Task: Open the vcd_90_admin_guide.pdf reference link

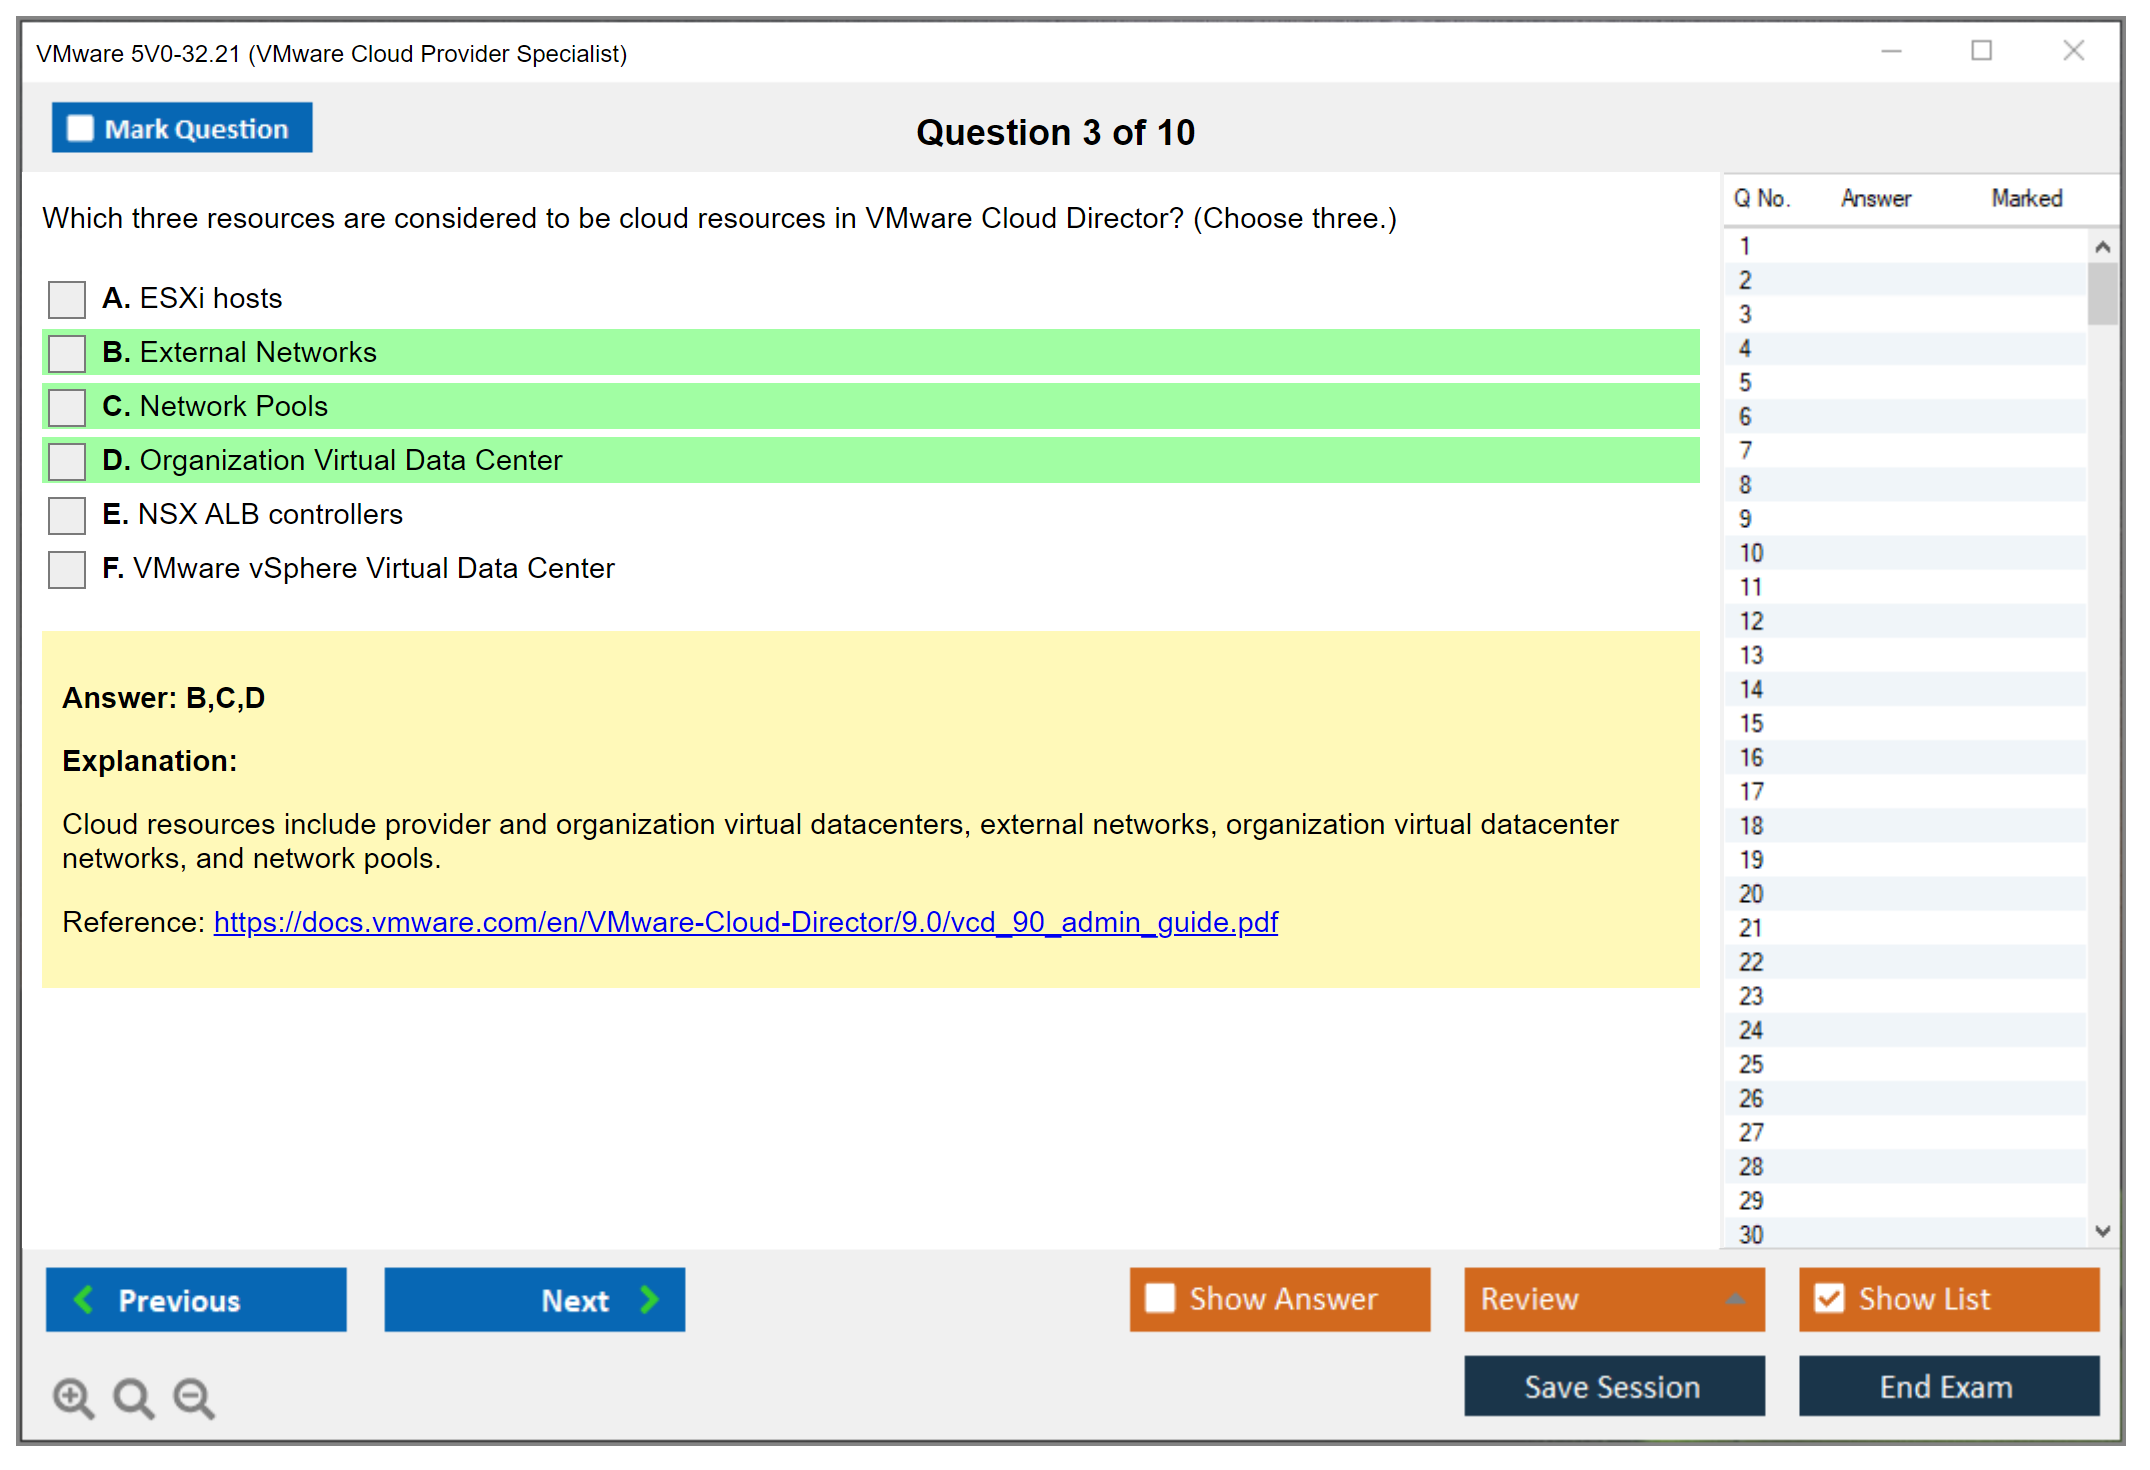Action: [x=745, y=922]
